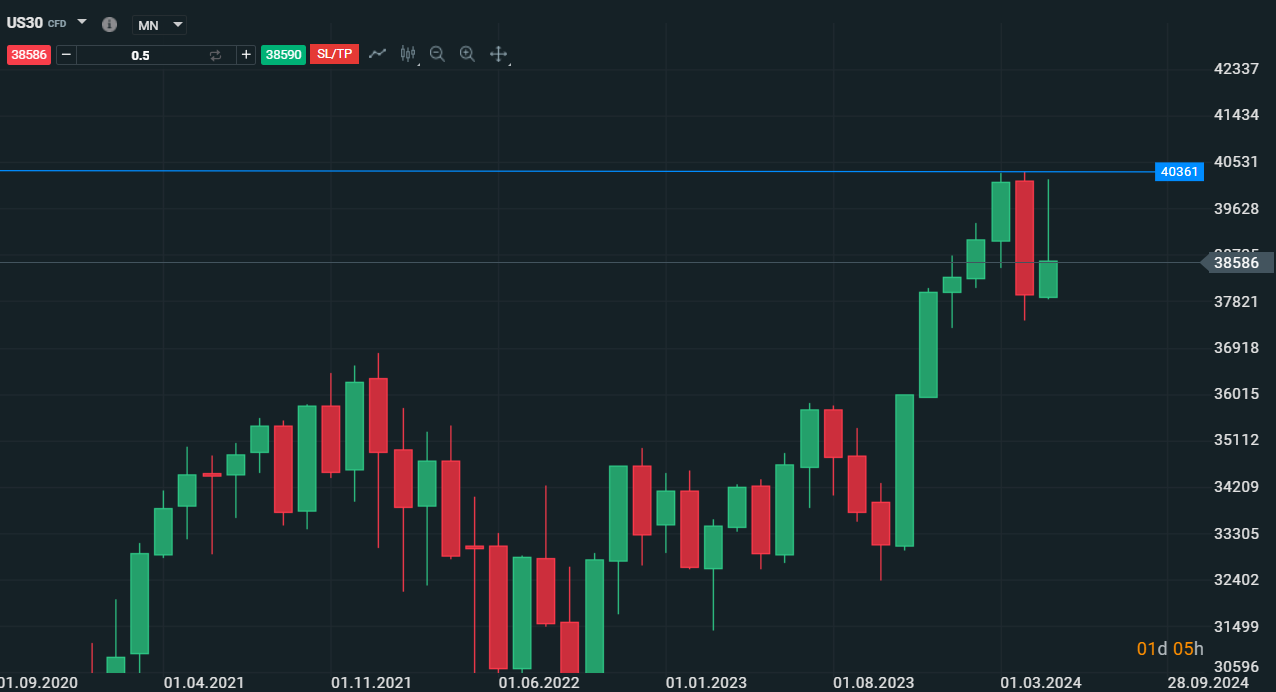The width and height of the screenshot is (1276, 692).
Task: Click the blue horizontal line at 40361
Action: (x=600, y=171)
